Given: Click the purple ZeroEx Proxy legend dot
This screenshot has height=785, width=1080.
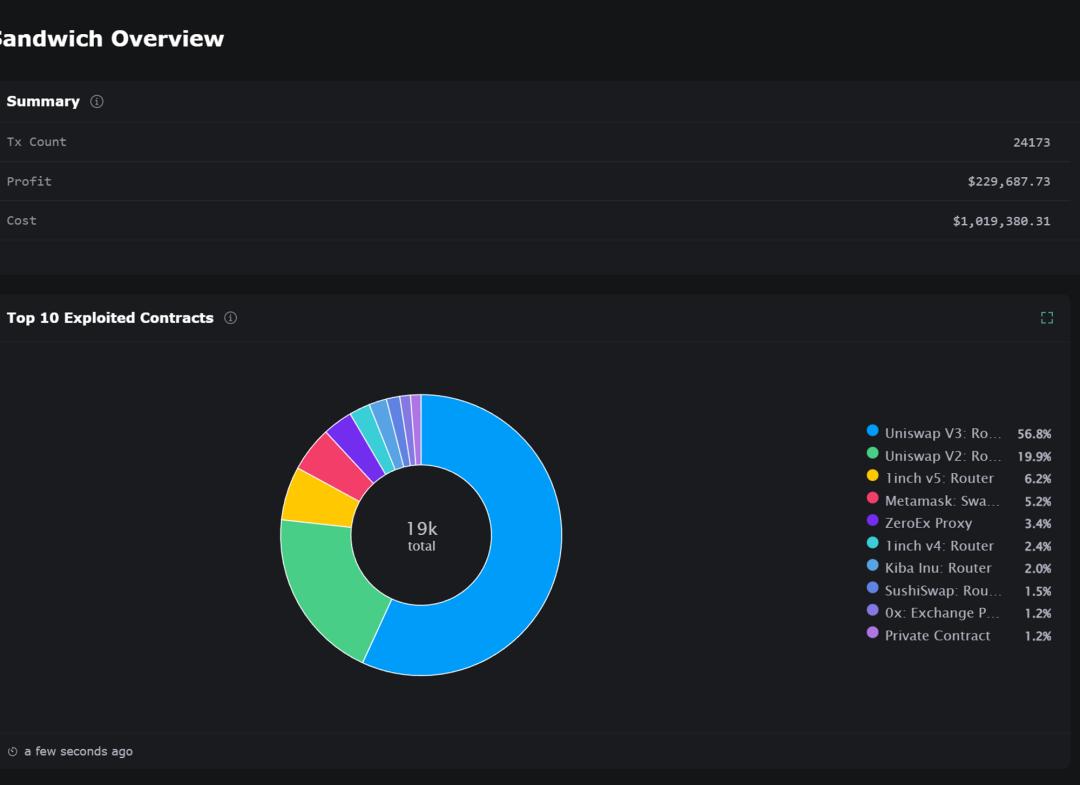Looking at the screenshot, I should click(870, 523).
